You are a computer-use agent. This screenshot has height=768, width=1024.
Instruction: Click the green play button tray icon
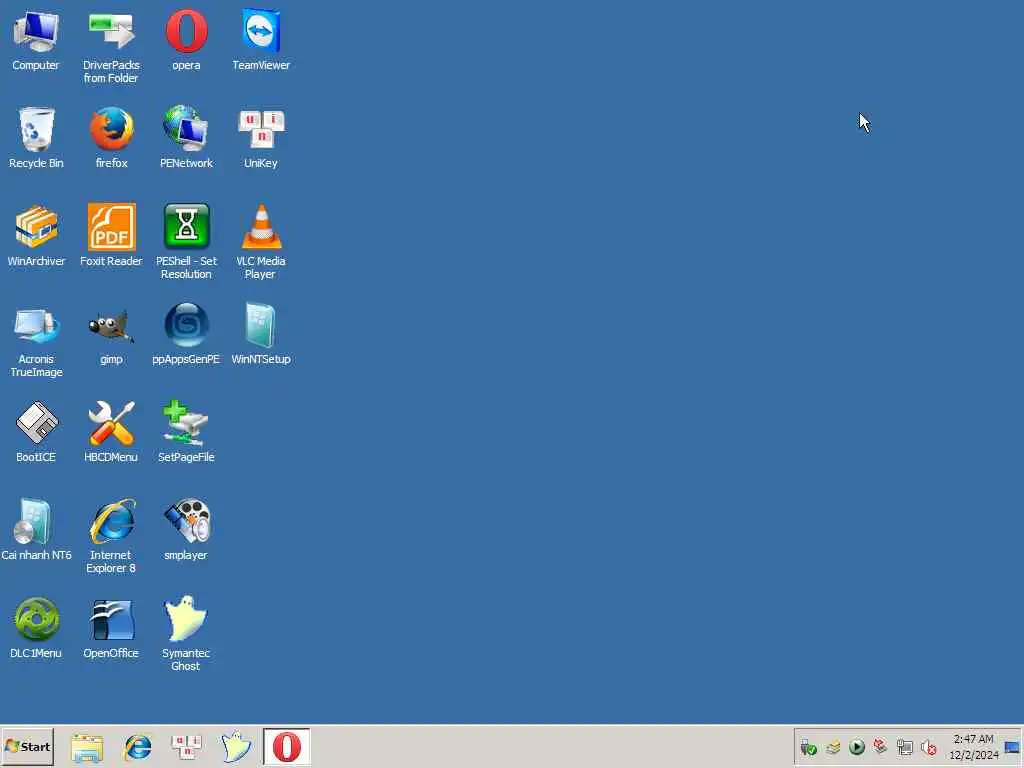tap(857, 747)
